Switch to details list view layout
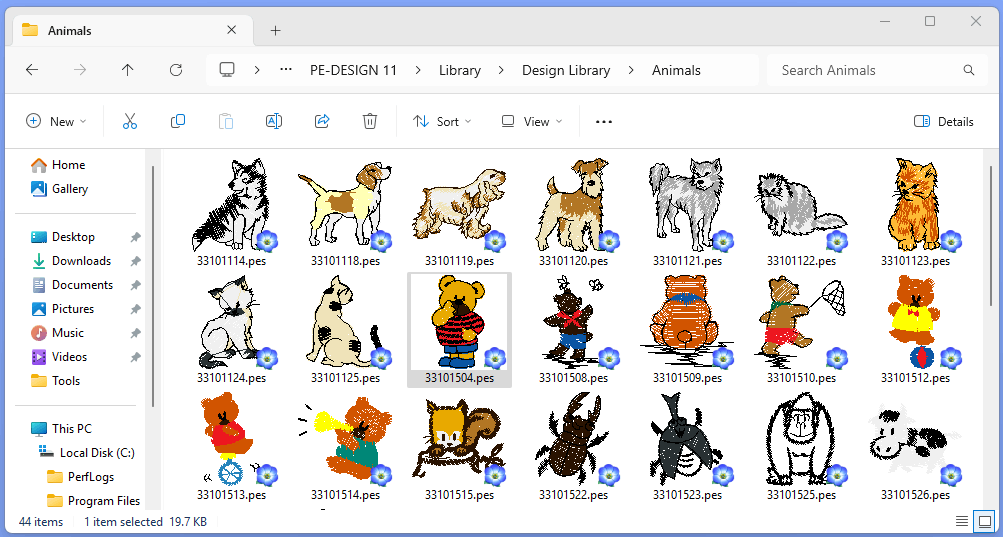Image resolution: width=1003 pixels, height=537 pixels. (x=961, y=520)
